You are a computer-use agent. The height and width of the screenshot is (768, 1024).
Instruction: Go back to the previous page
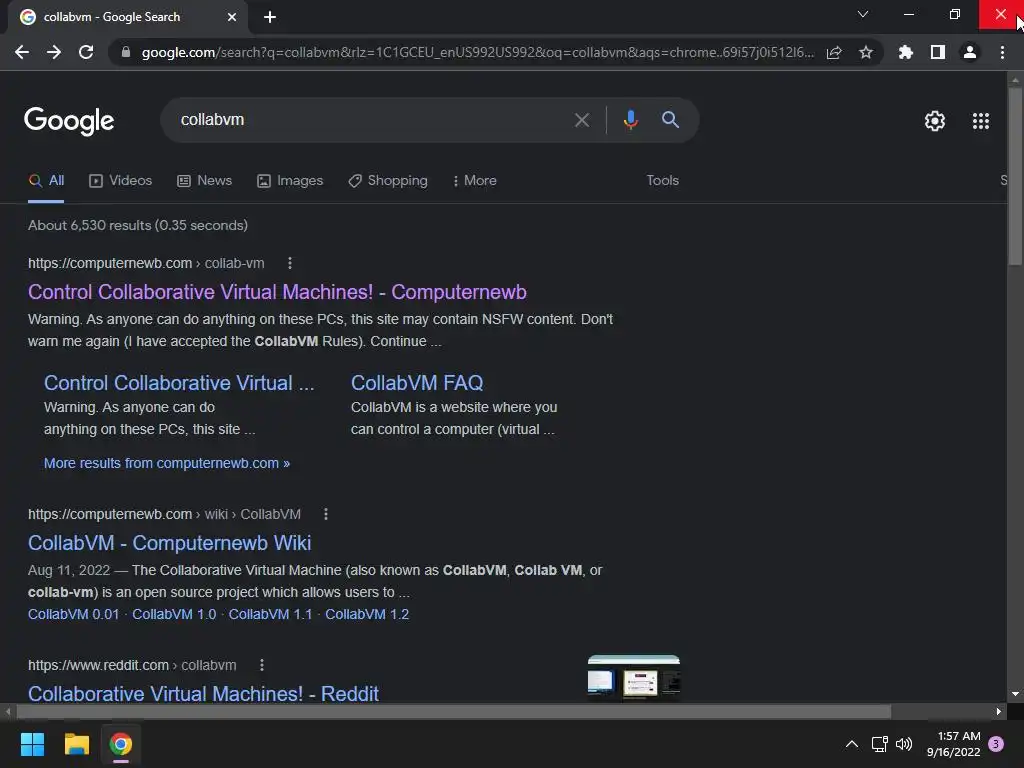(22, 52)
